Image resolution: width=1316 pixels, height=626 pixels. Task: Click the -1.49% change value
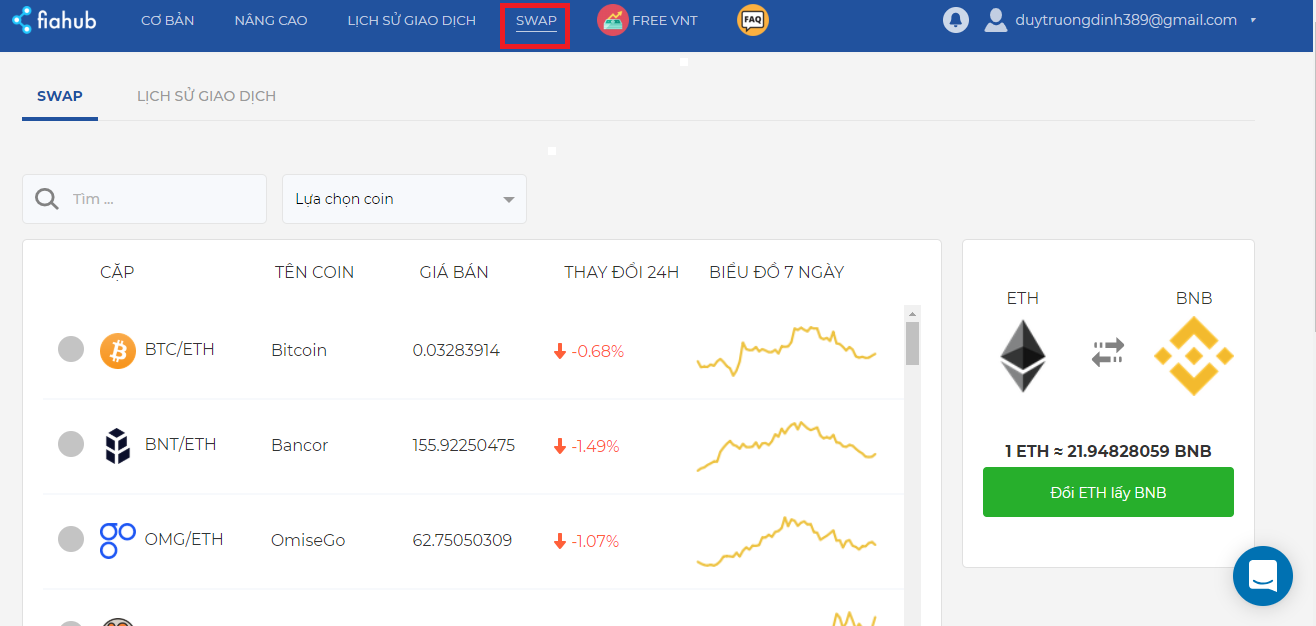[596, 446]
